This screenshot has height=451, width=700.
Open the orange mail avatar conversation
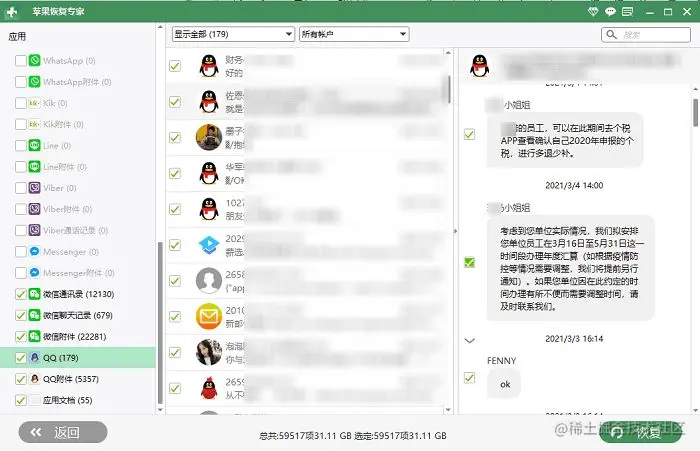point(208,316)
